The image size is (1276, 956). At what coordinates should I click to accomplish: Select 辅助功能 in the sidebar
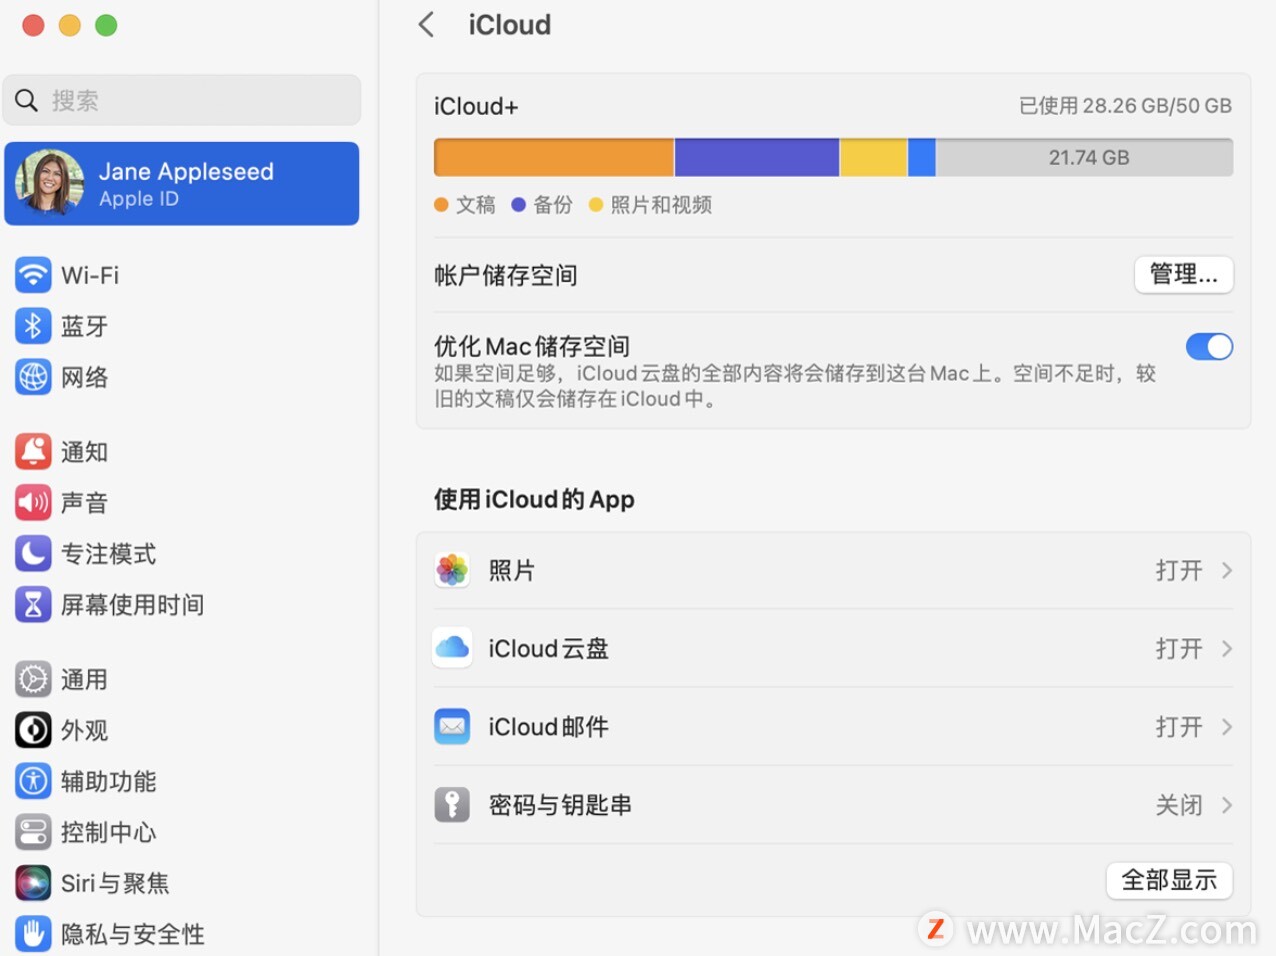coord(181,782)
